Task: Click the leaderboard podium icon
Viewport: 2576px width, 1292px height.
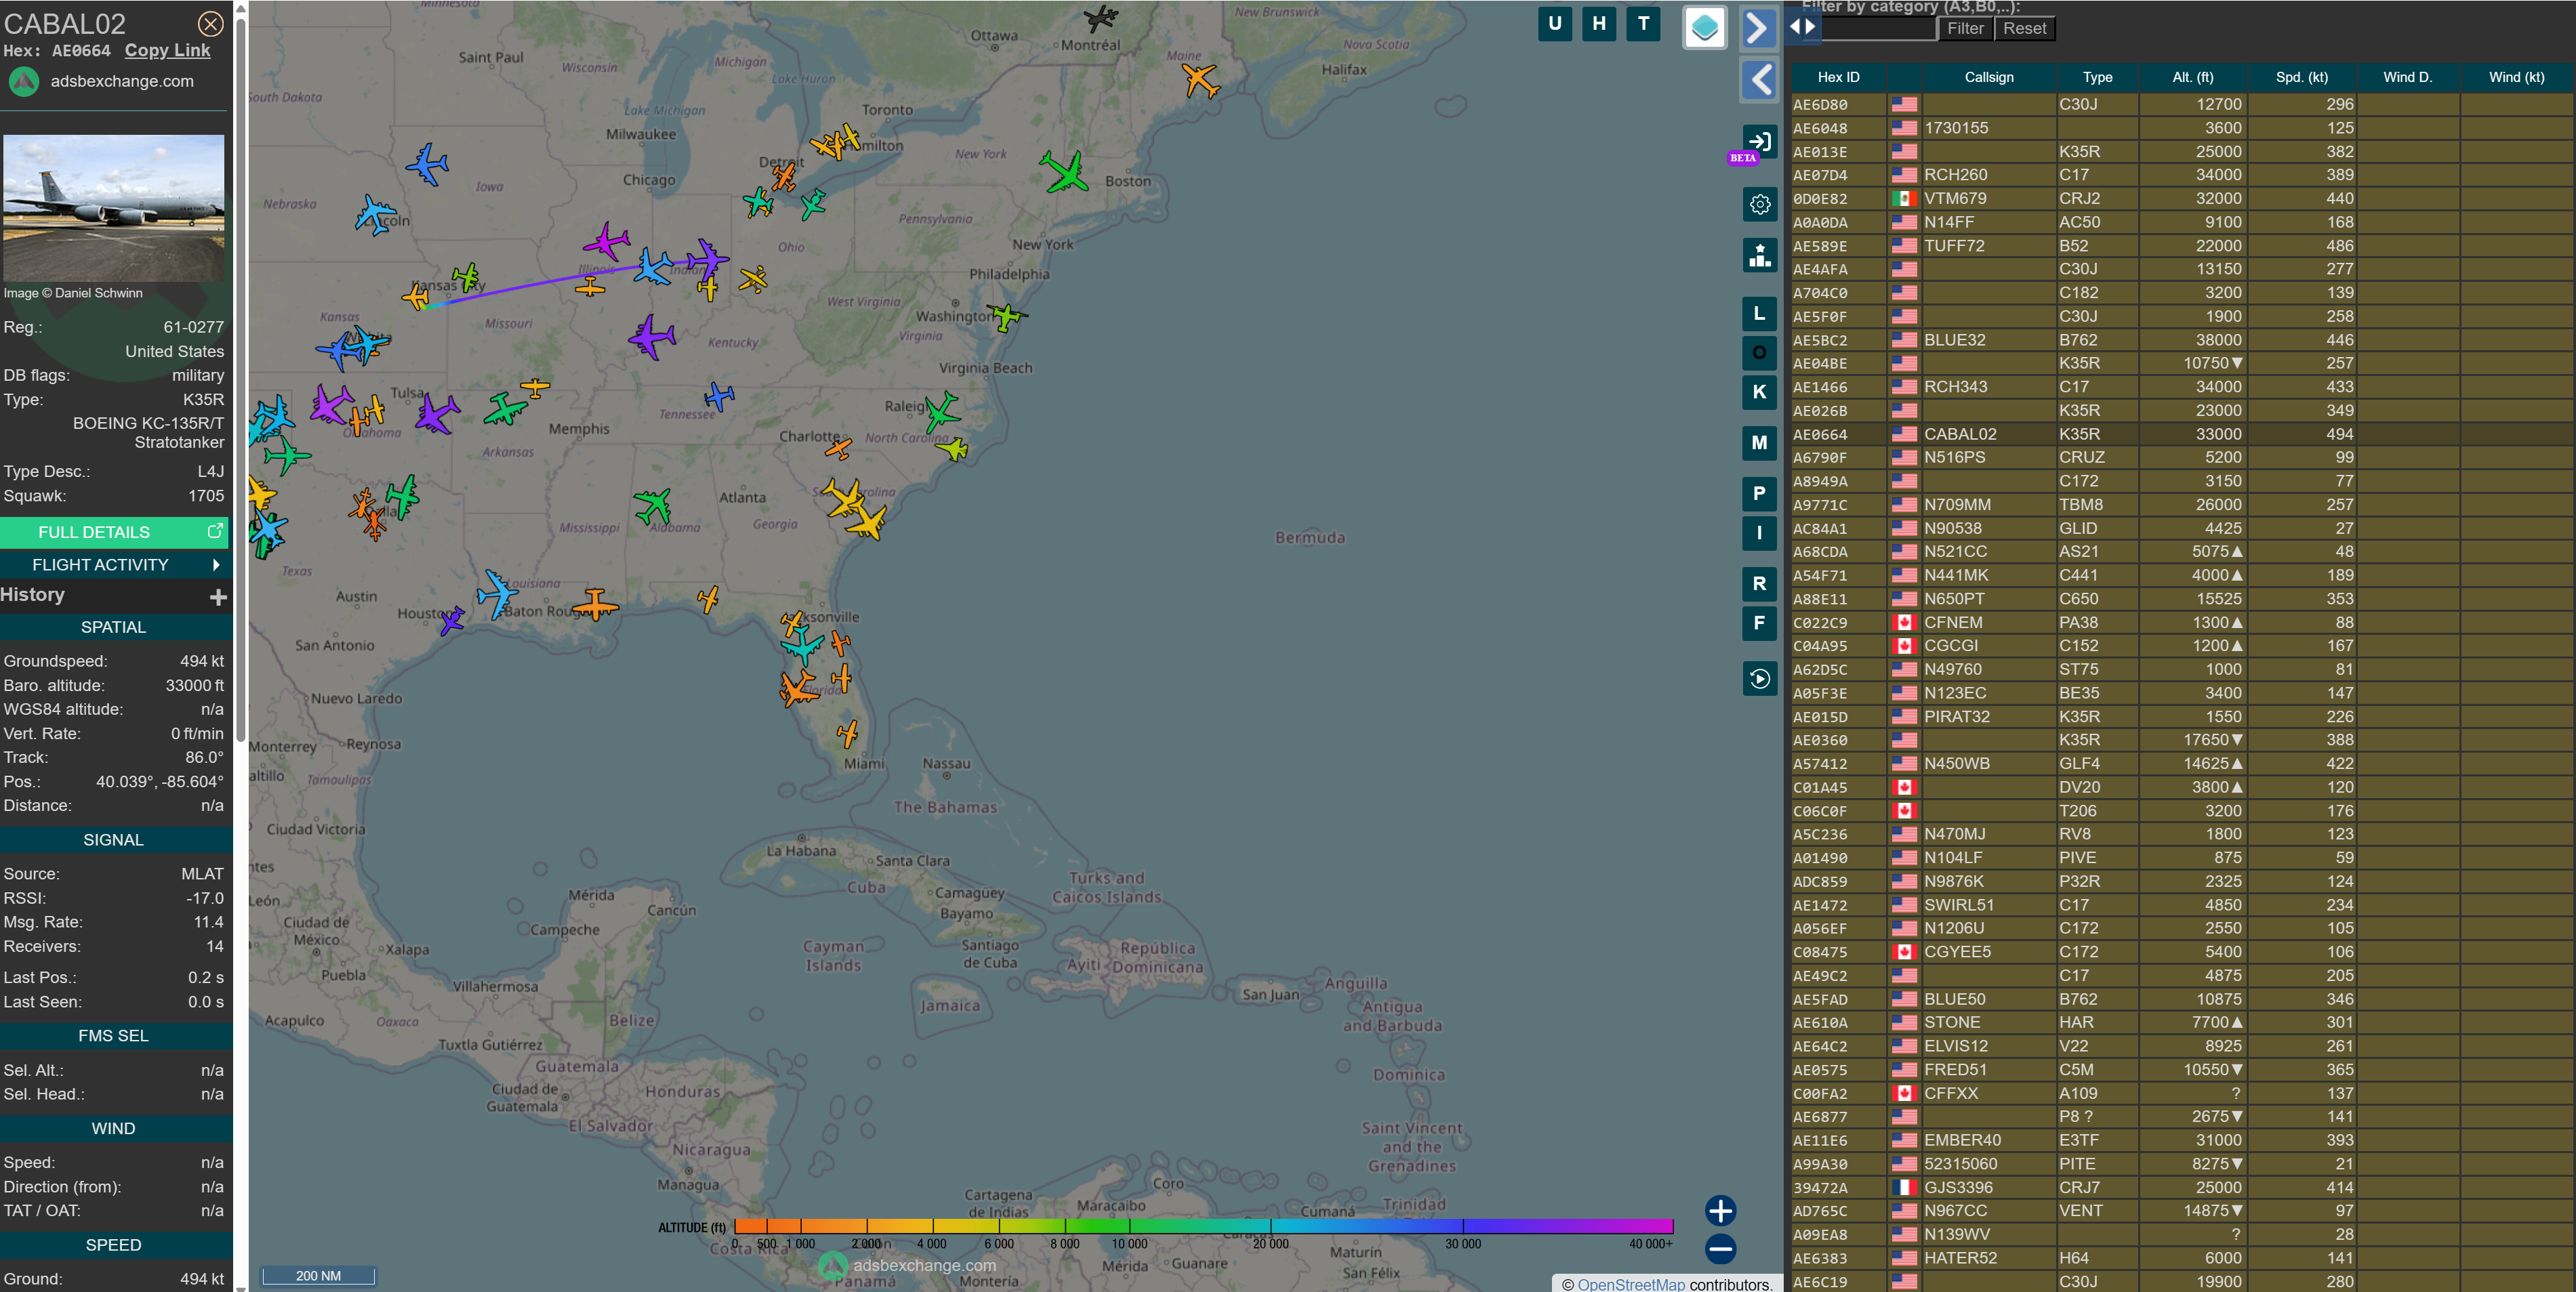Action: pos(1759,255)
